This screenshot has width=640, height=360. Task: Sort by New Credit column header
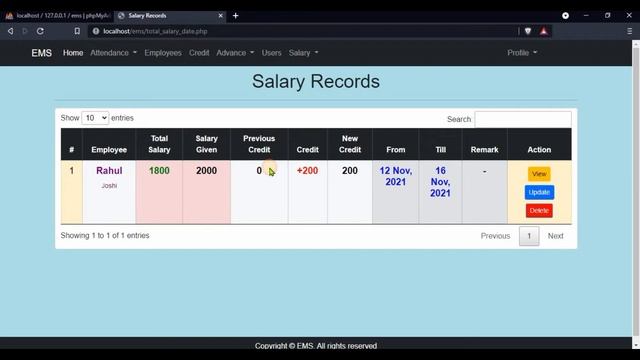tap(350, 144)
